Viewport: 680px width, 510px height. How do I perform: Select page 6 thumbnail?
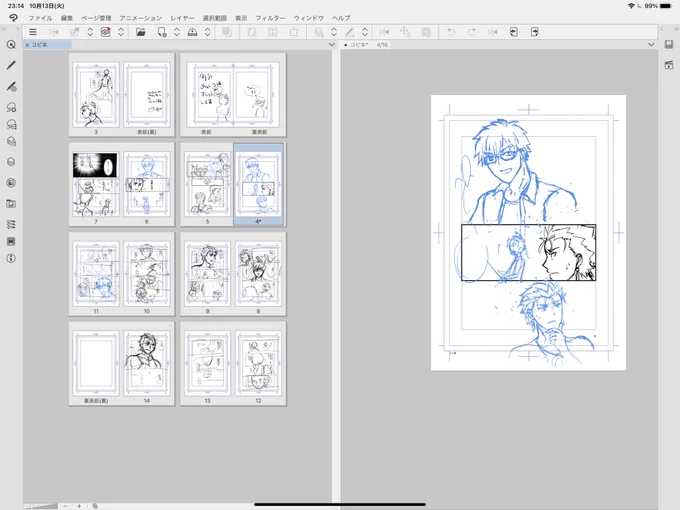coord(147,184)
